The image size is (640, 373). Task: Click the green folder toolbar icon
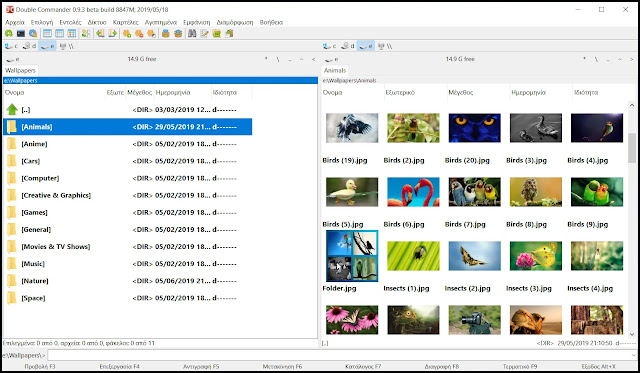(216, 33)
